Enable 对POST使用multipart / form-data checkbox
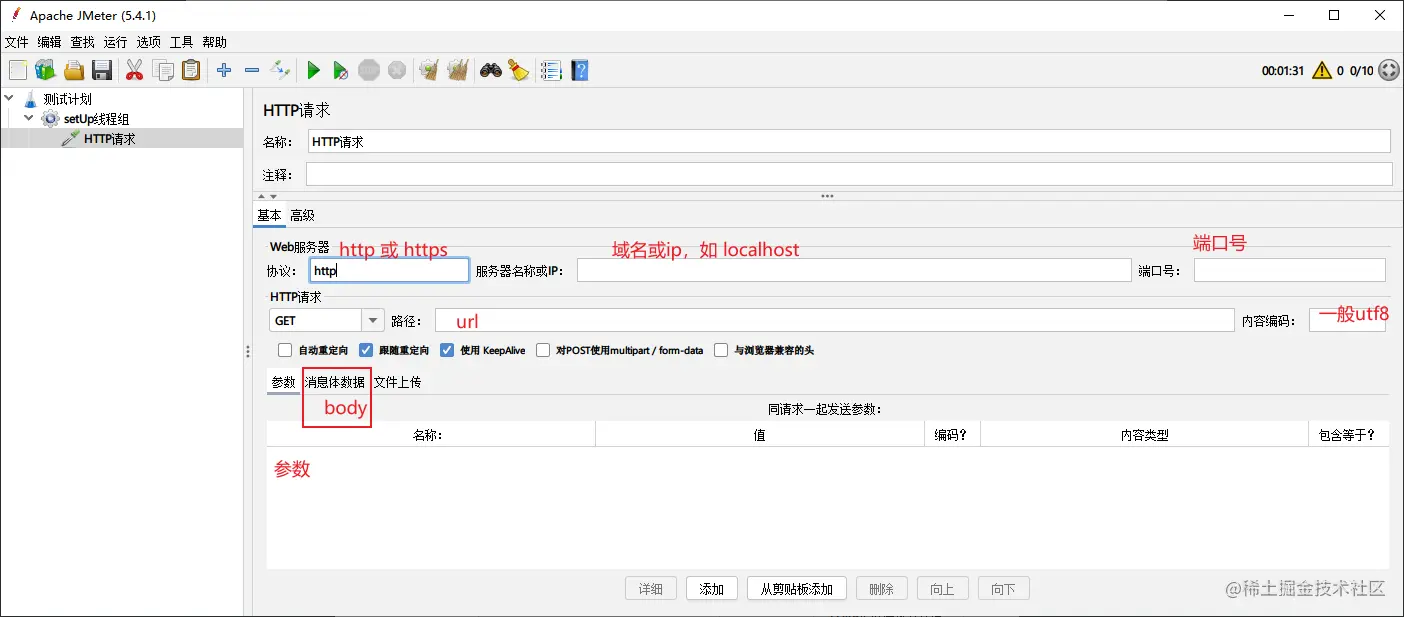 click(x=543, y=350)
